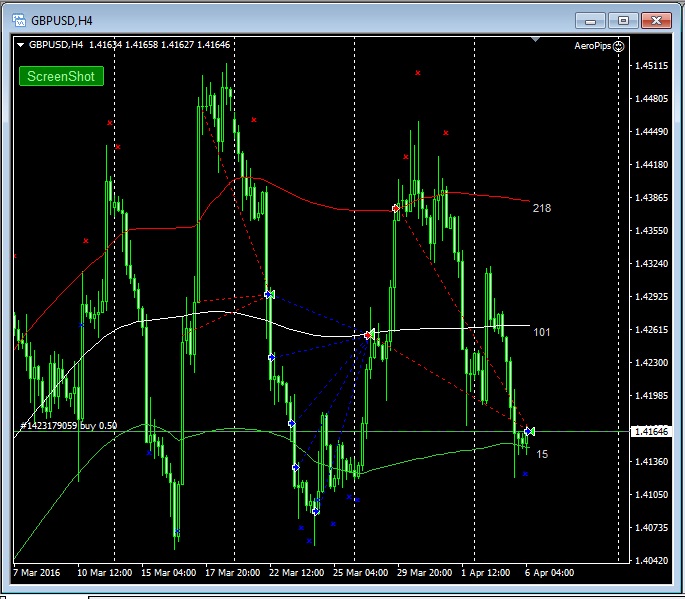Viewport: 685px width, 599px height.
Task: Click the moving average label 218
Action: [542, 208]
